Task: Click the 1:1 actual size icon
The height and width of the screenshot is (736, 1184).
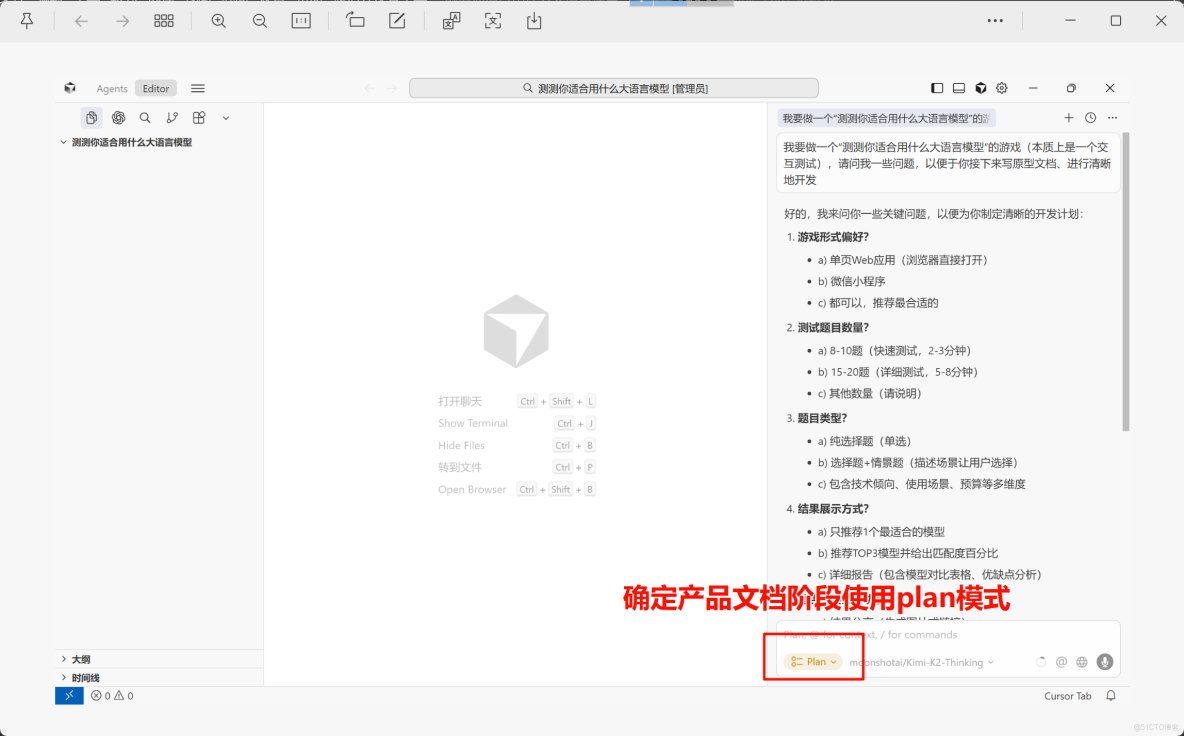Action: click(x=300, y=20)
